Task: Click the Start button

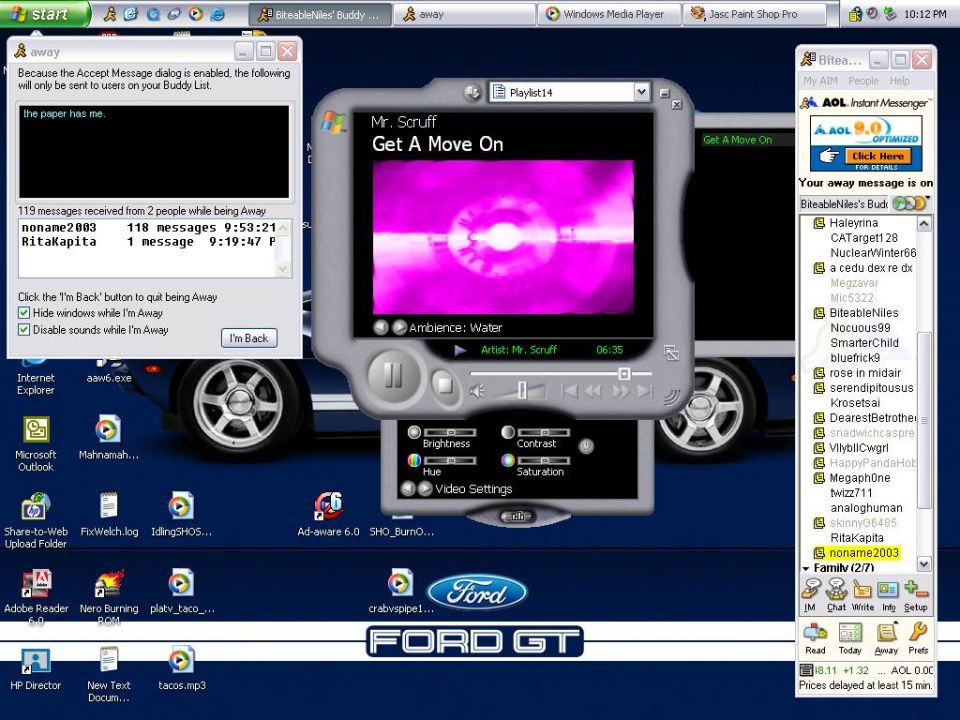Action: click(43, 13)
